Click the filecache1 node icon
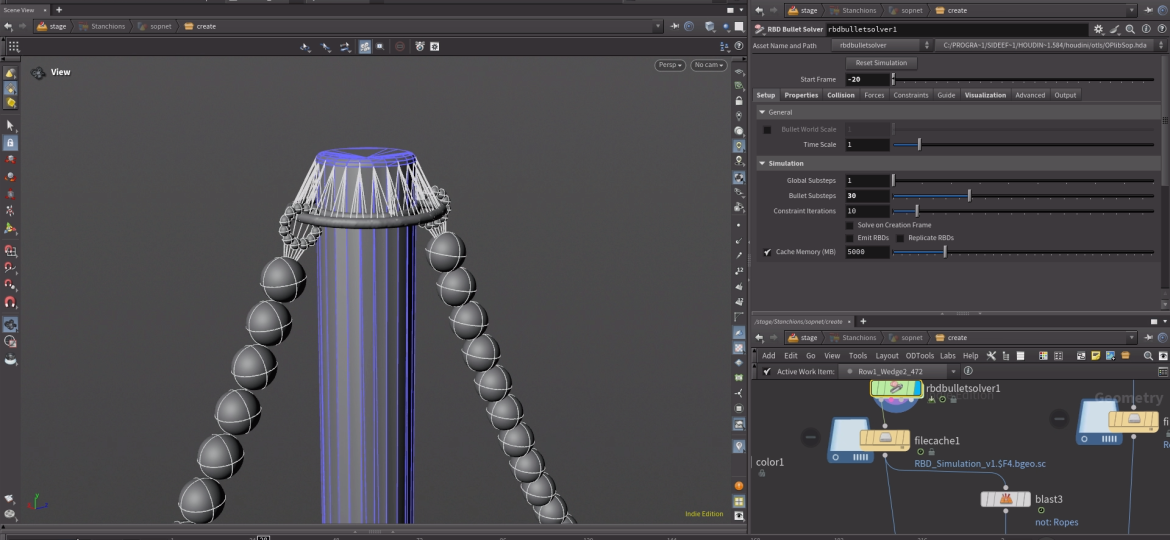The height and width of the screenshot is (540, 1170). coord(884,438)
